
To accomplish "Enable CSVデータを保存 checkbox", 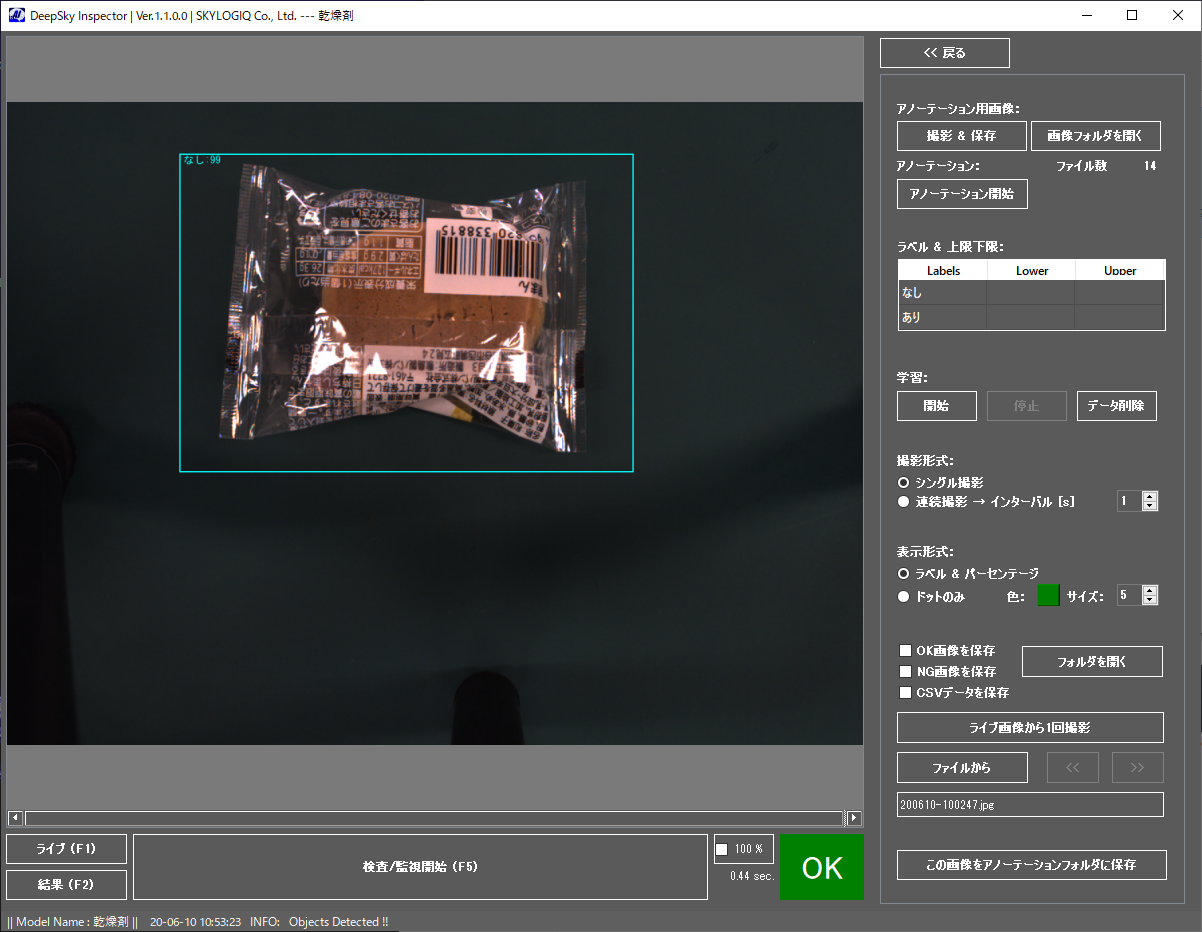I will point(906,693).
